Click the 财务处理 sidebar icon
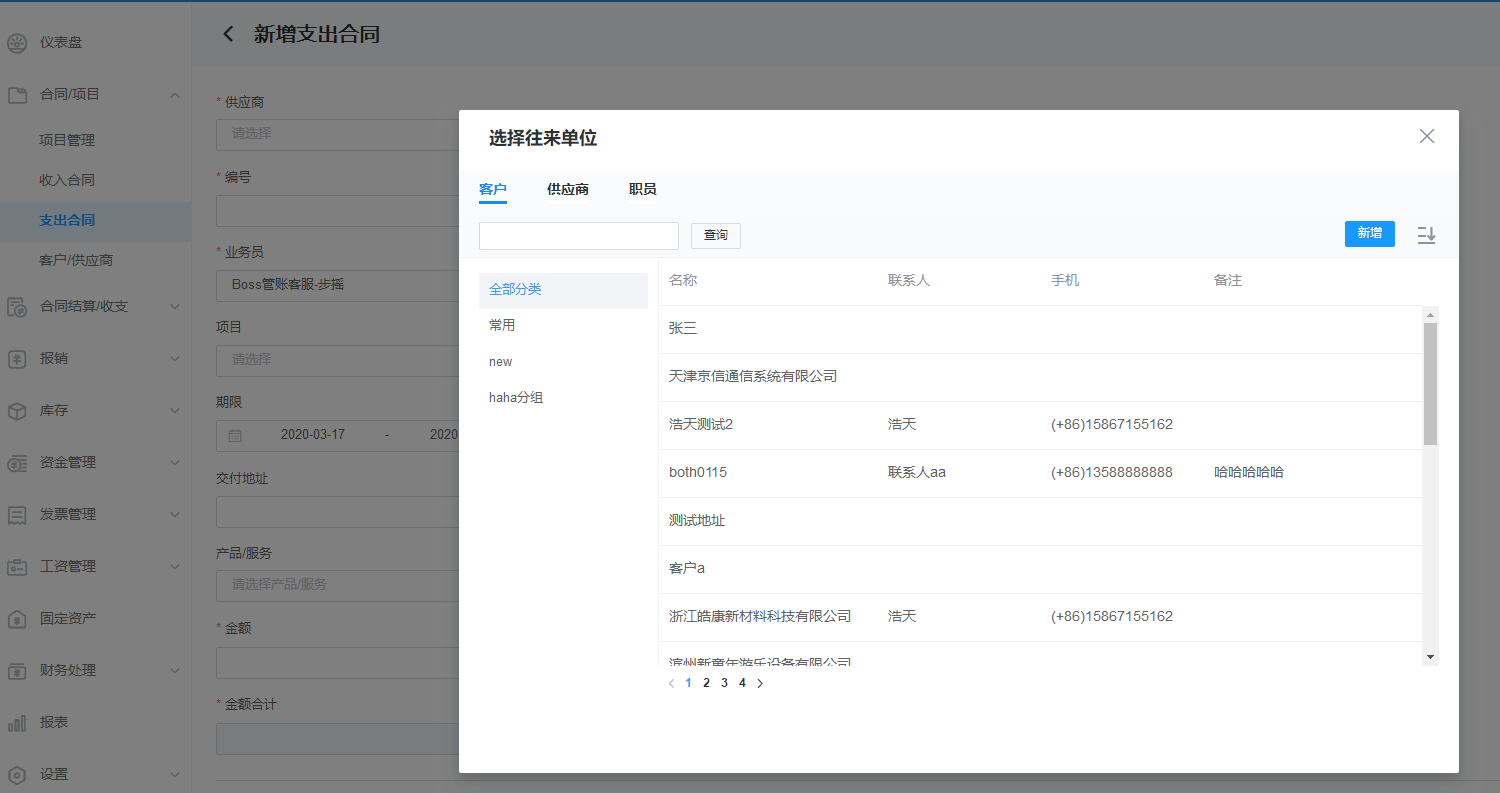The width and height of the screenshot is (1500, 793). click(x=17, y=671)
